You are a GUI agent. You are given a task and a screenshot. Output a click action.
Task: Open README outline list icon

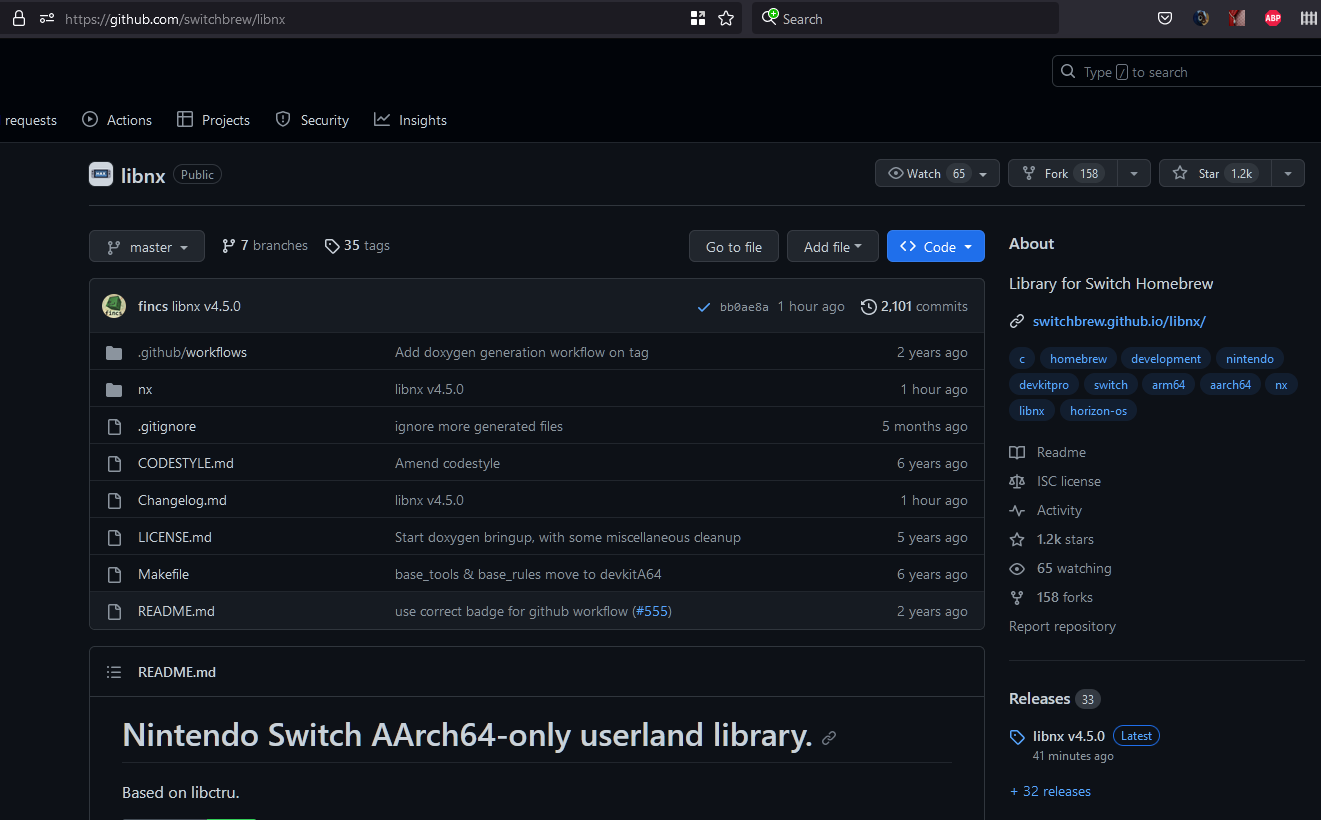(114, 672)
